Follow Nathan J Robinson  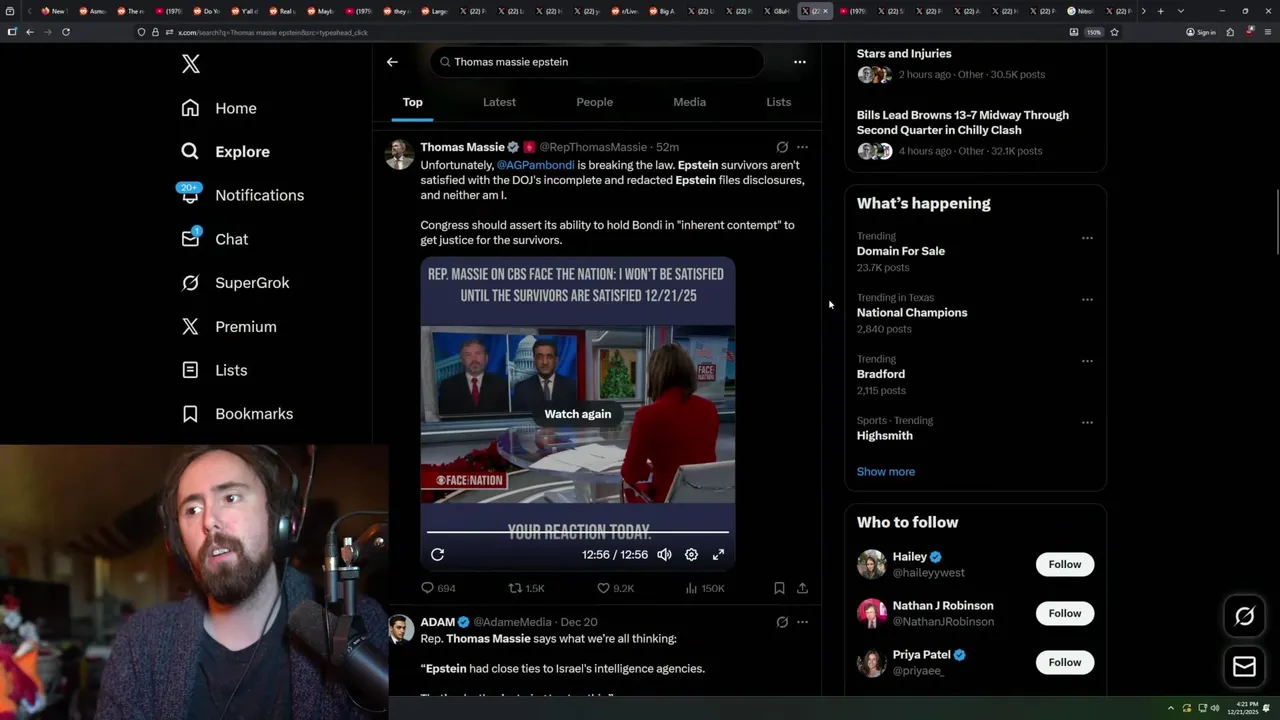tap(1064, 613)
